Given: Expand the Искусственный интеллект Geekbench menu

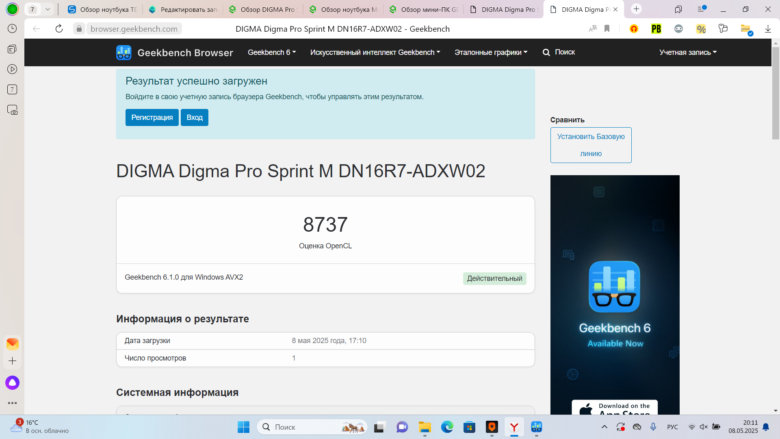Looking at the screenshot, I should pos(375,52).
